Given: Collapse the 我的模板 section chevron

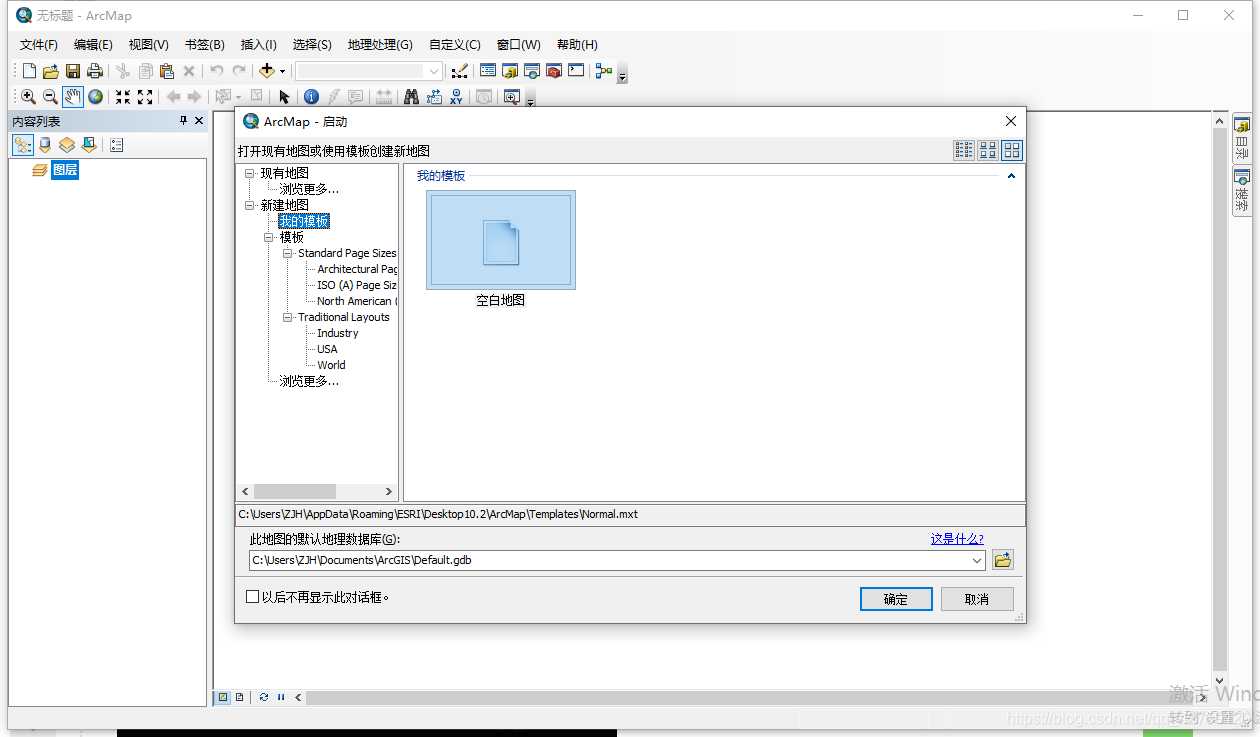Looking at the screenshot, I should point(1011,176).
